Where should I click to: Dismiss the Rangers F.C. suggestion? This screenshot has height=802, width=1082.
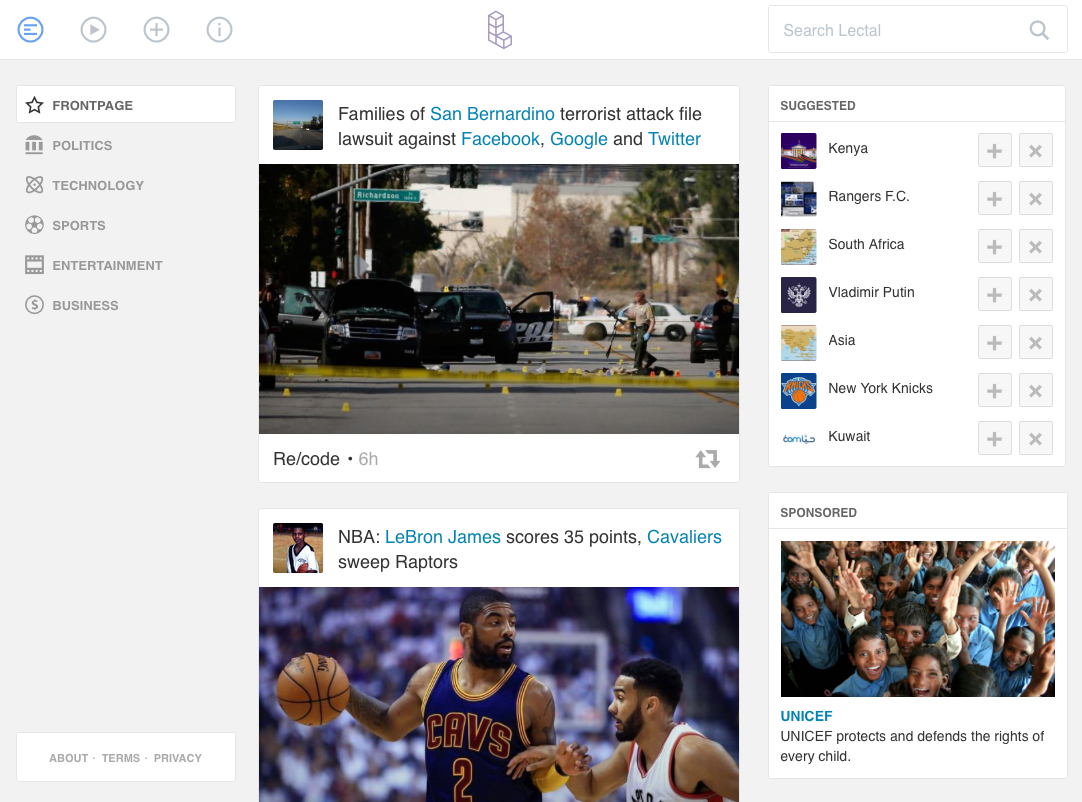(1035, 199)
